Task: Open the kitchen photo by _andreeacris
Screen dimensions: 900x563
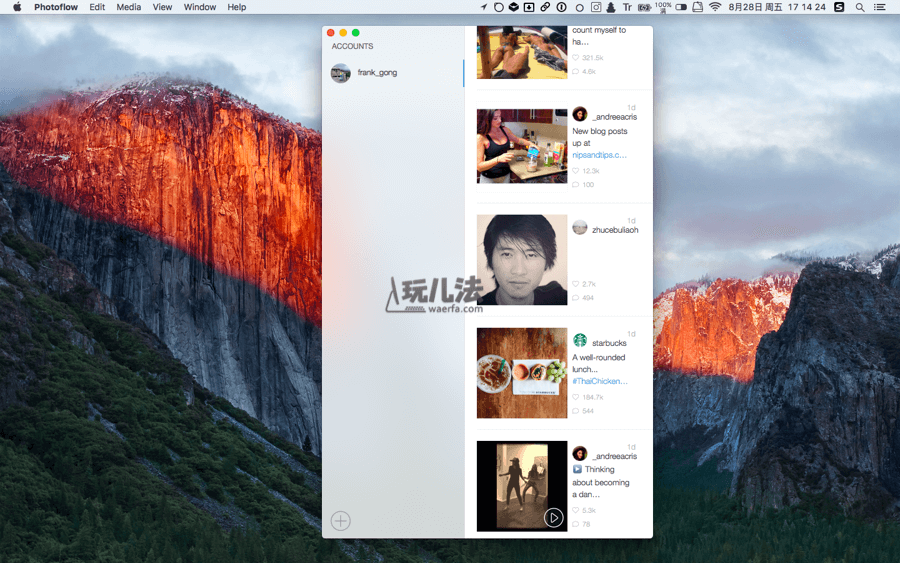Action: click(522, 146)
